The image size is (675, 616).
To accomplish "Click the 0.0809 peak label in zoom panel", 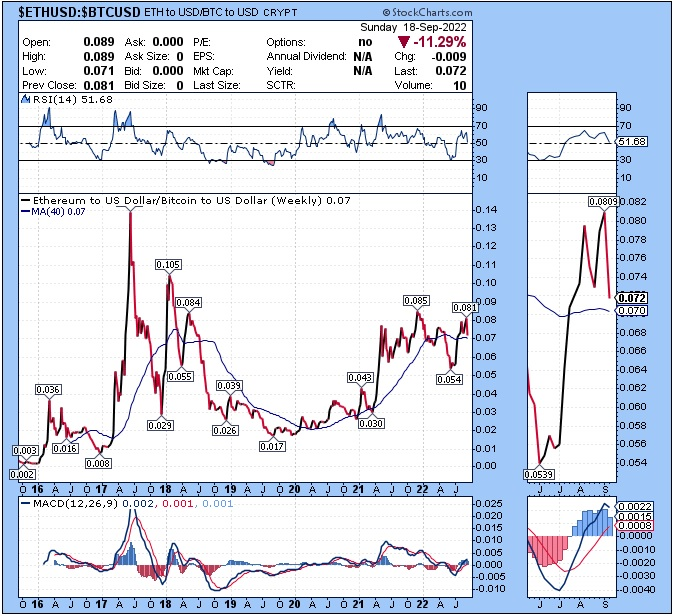I will pos(604,201).
